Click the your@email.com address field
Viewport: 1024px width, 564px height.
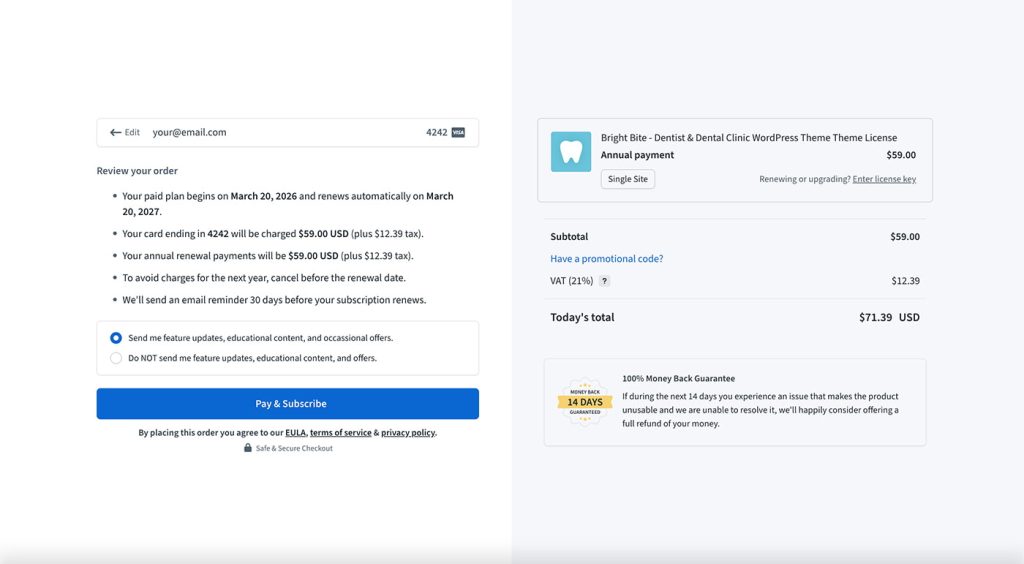[189, 132]
